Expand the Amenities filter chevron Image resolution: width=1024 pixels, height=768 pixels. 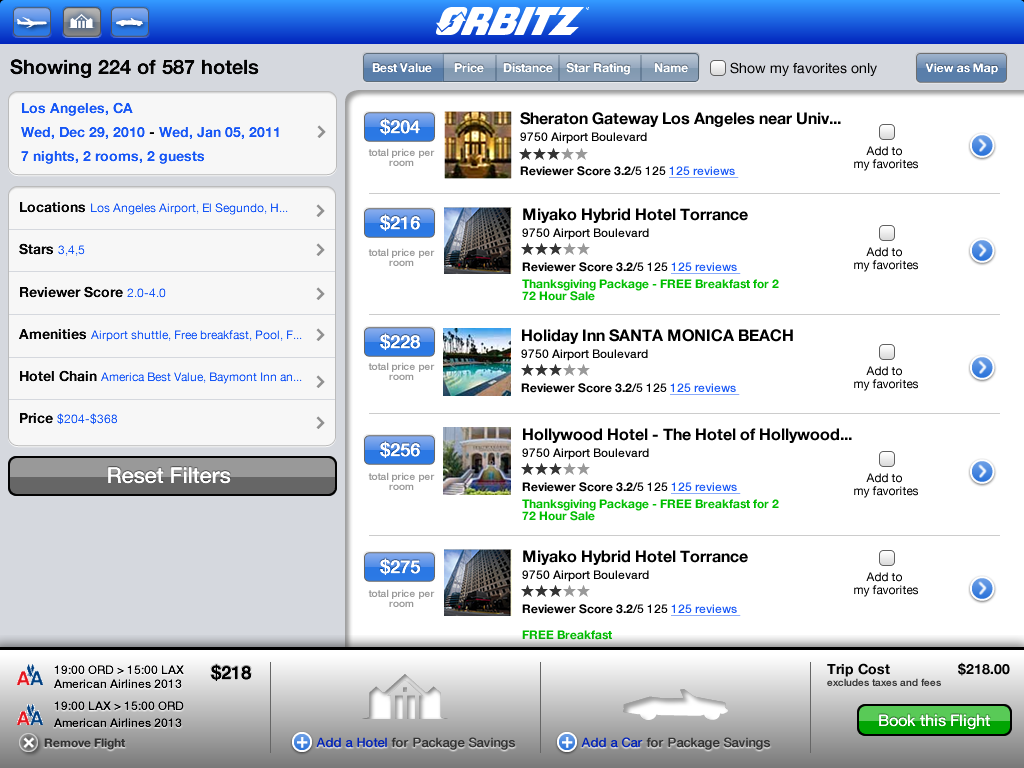click(321, 335)
